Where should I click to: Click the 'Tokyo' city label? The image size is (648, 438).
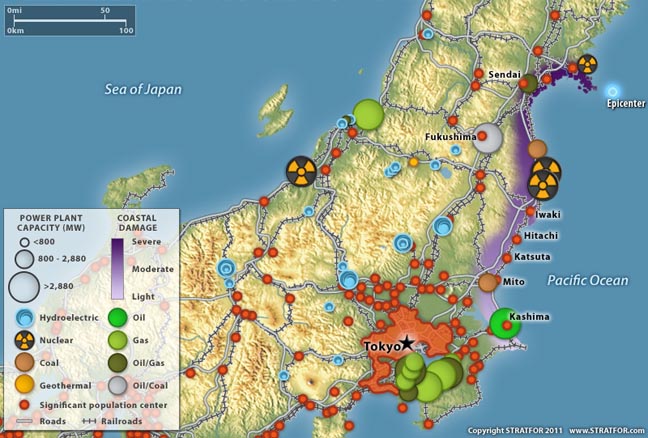(382, 346)
